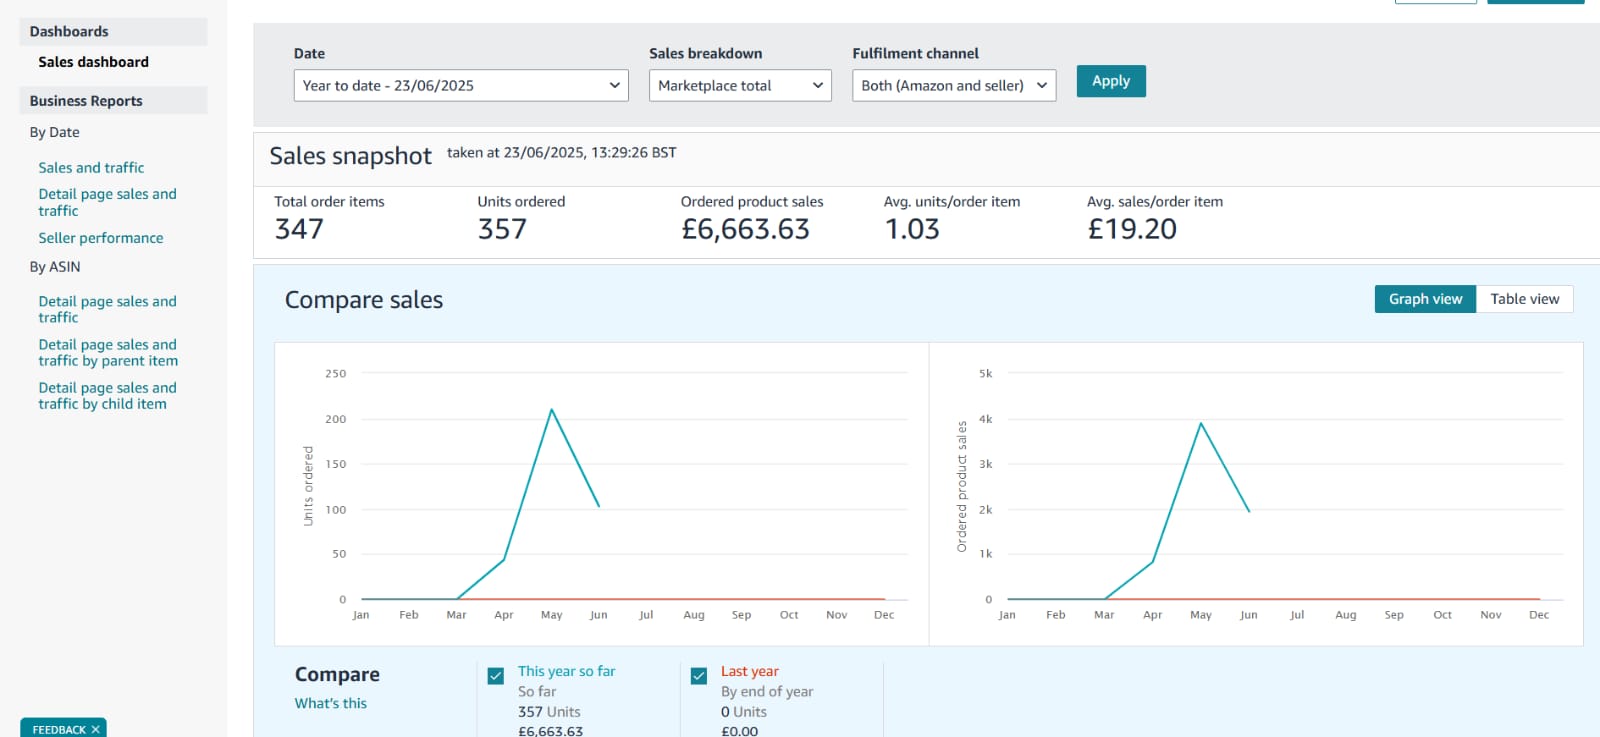
Task: Toggle the This year so far checkbox
Action: [496, 676]
